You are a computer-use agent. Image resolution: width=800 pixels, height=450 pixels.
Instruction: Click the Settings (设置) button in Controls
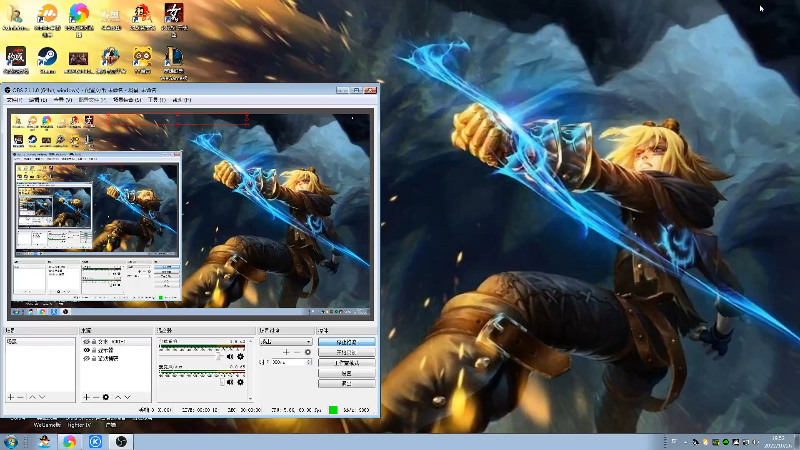coord(346,373)
